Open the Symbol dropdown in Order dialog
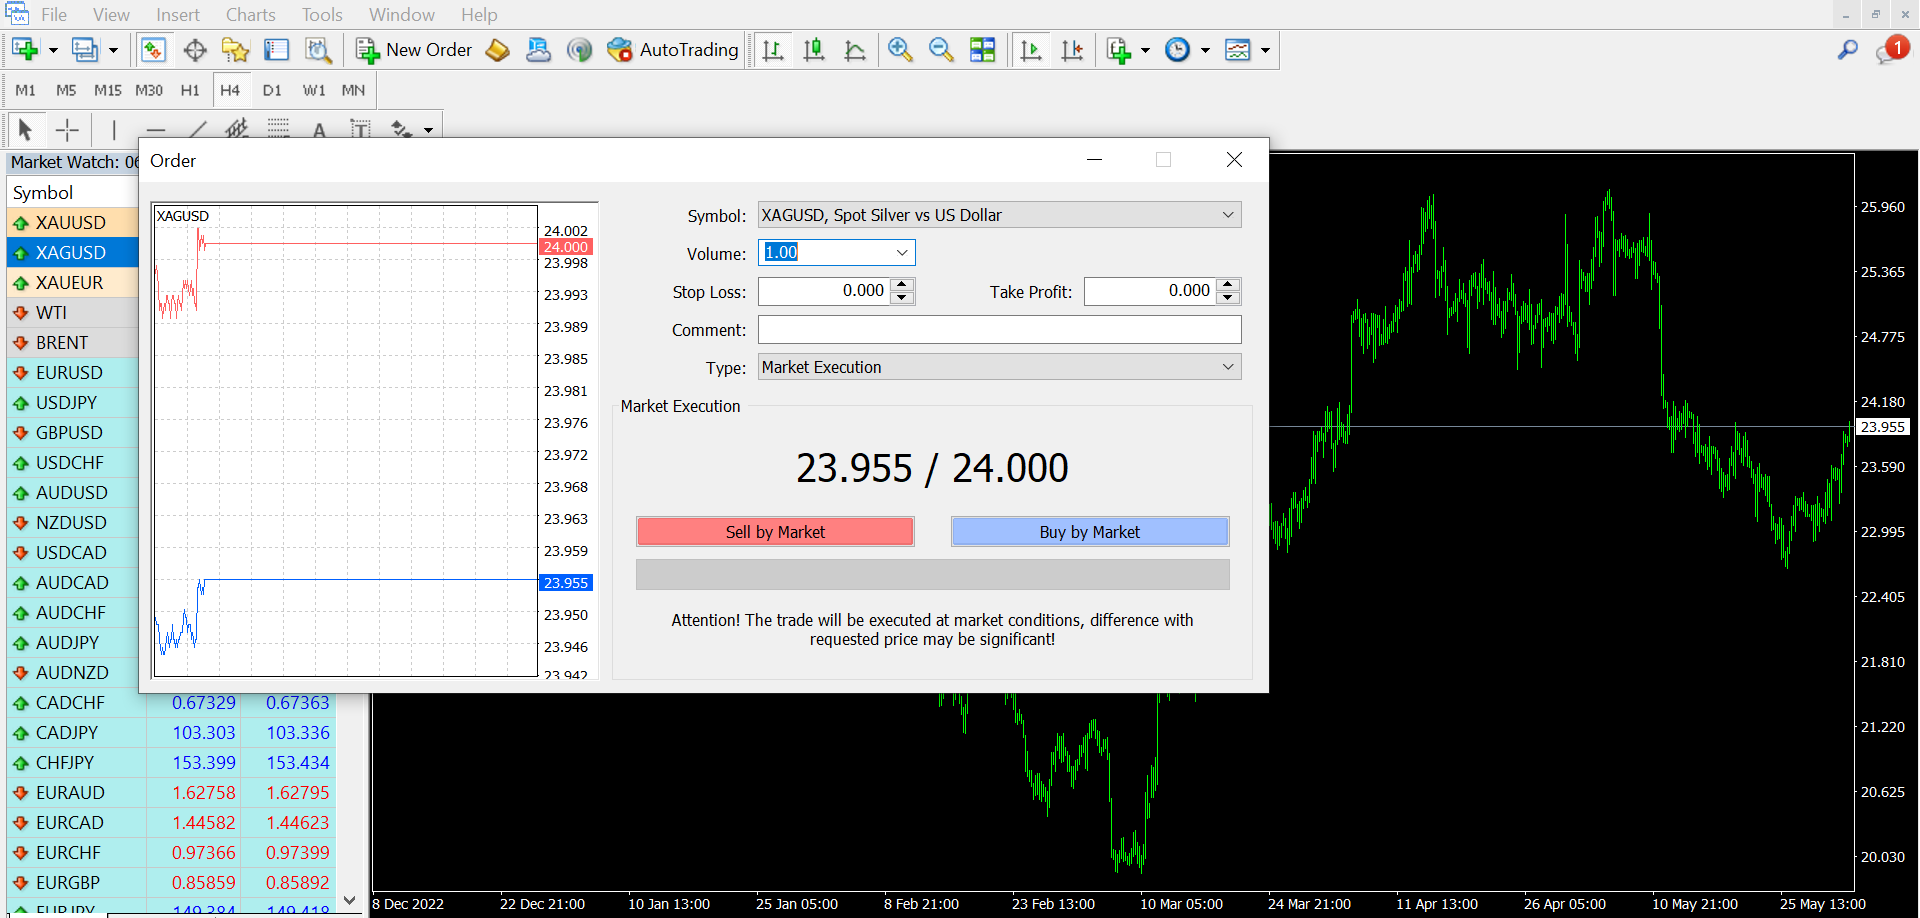 1228,215
